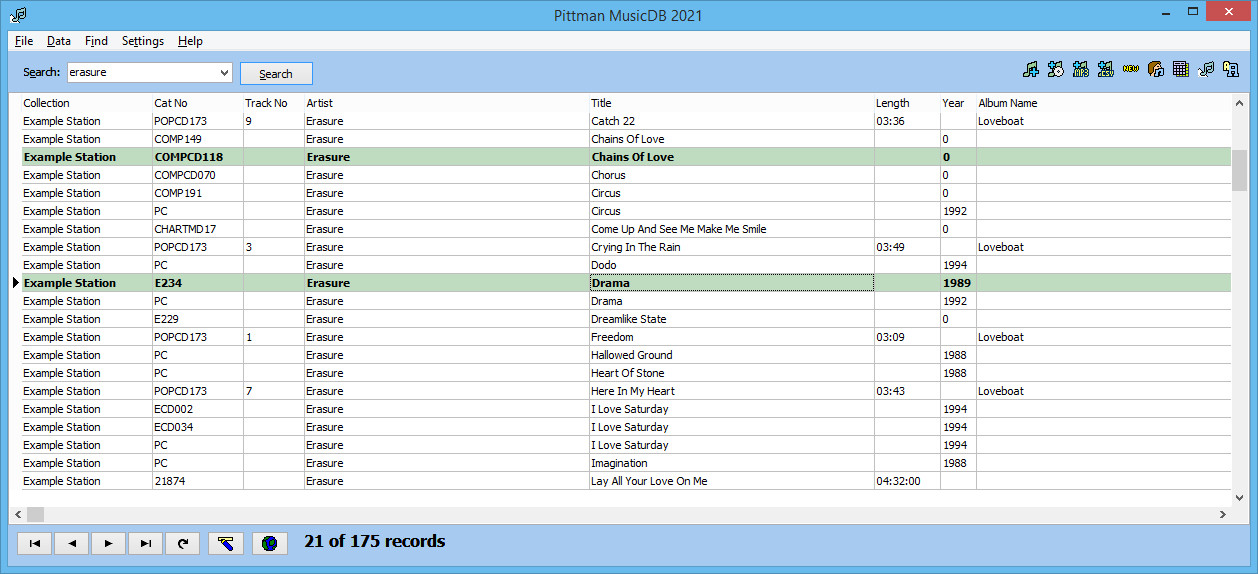
Task: Select the Catch 22 title cell
Action: click(x=731, y=121)
